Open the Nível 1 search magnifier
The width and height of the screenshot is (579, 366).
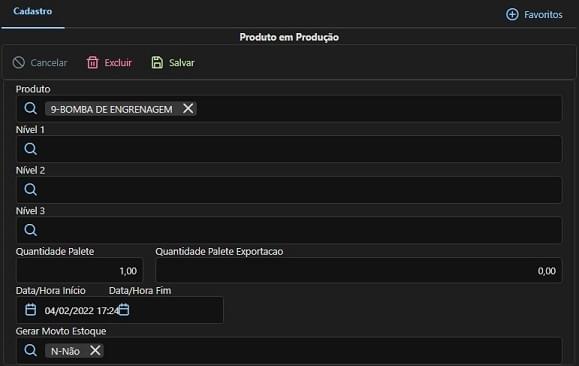31,149
